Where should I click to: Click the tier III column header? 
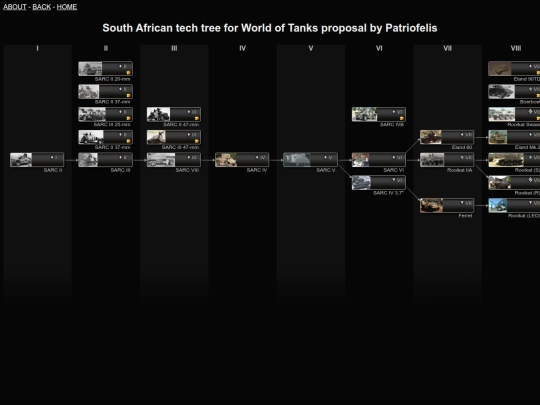tap(174, 48)
